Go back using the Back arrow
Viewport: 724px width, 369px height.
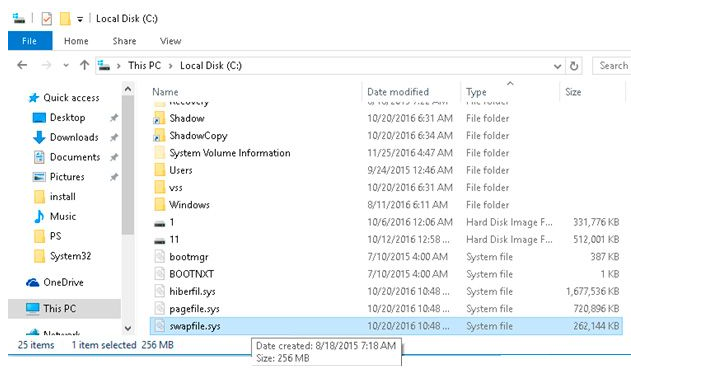pyautogui.click(x=22, y=66)
